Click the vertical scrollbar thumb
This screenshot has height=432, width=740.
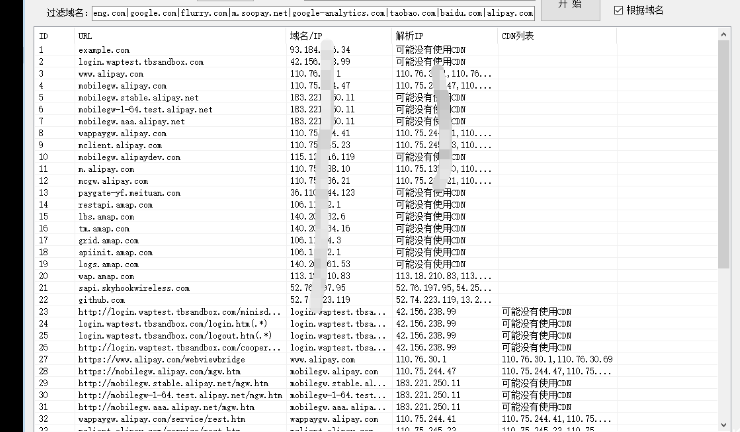[723, 154]
